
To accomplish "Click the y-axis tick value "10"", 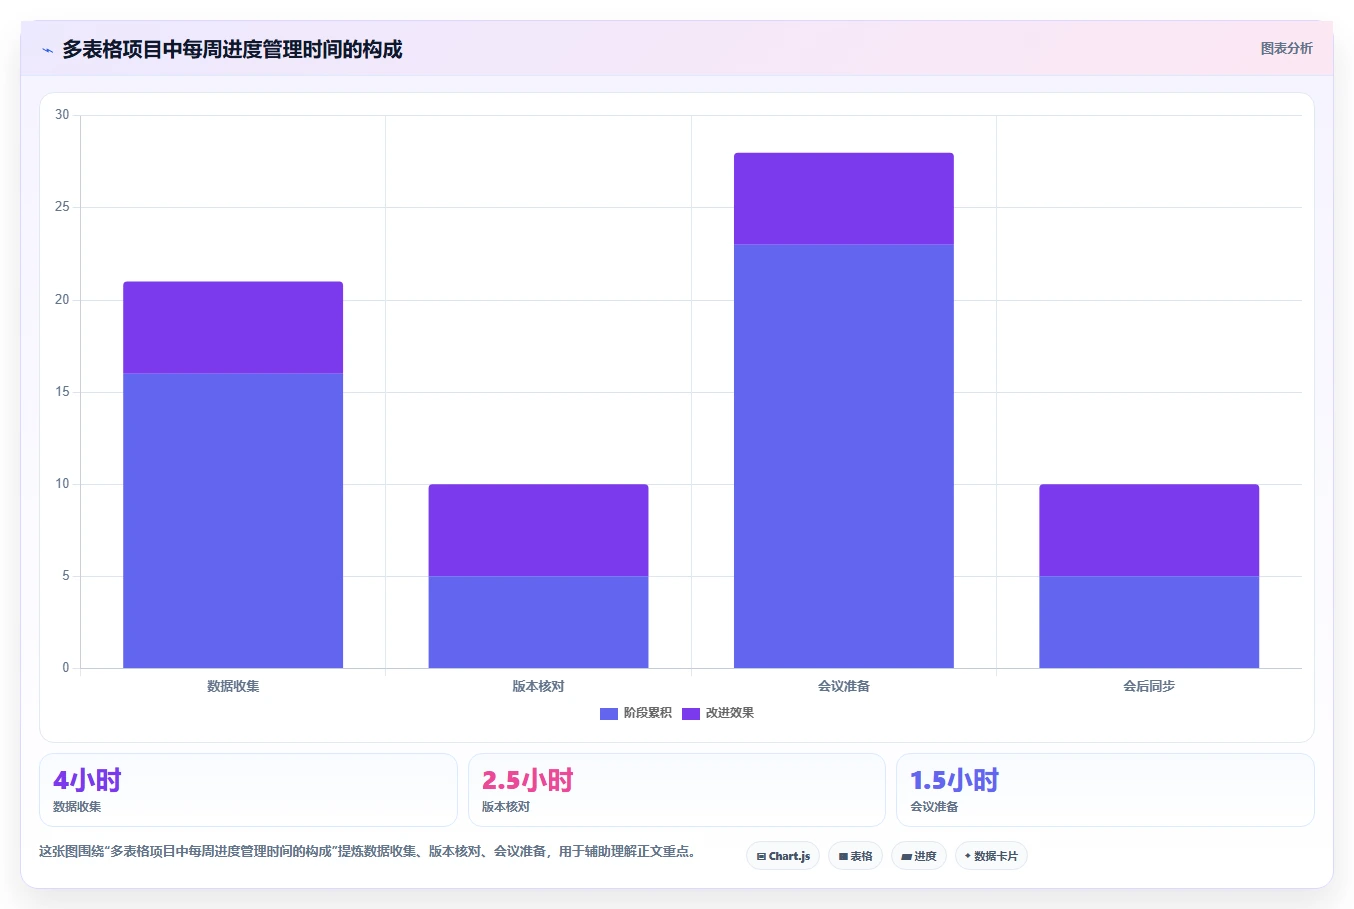I will click(x=62, y=484).
